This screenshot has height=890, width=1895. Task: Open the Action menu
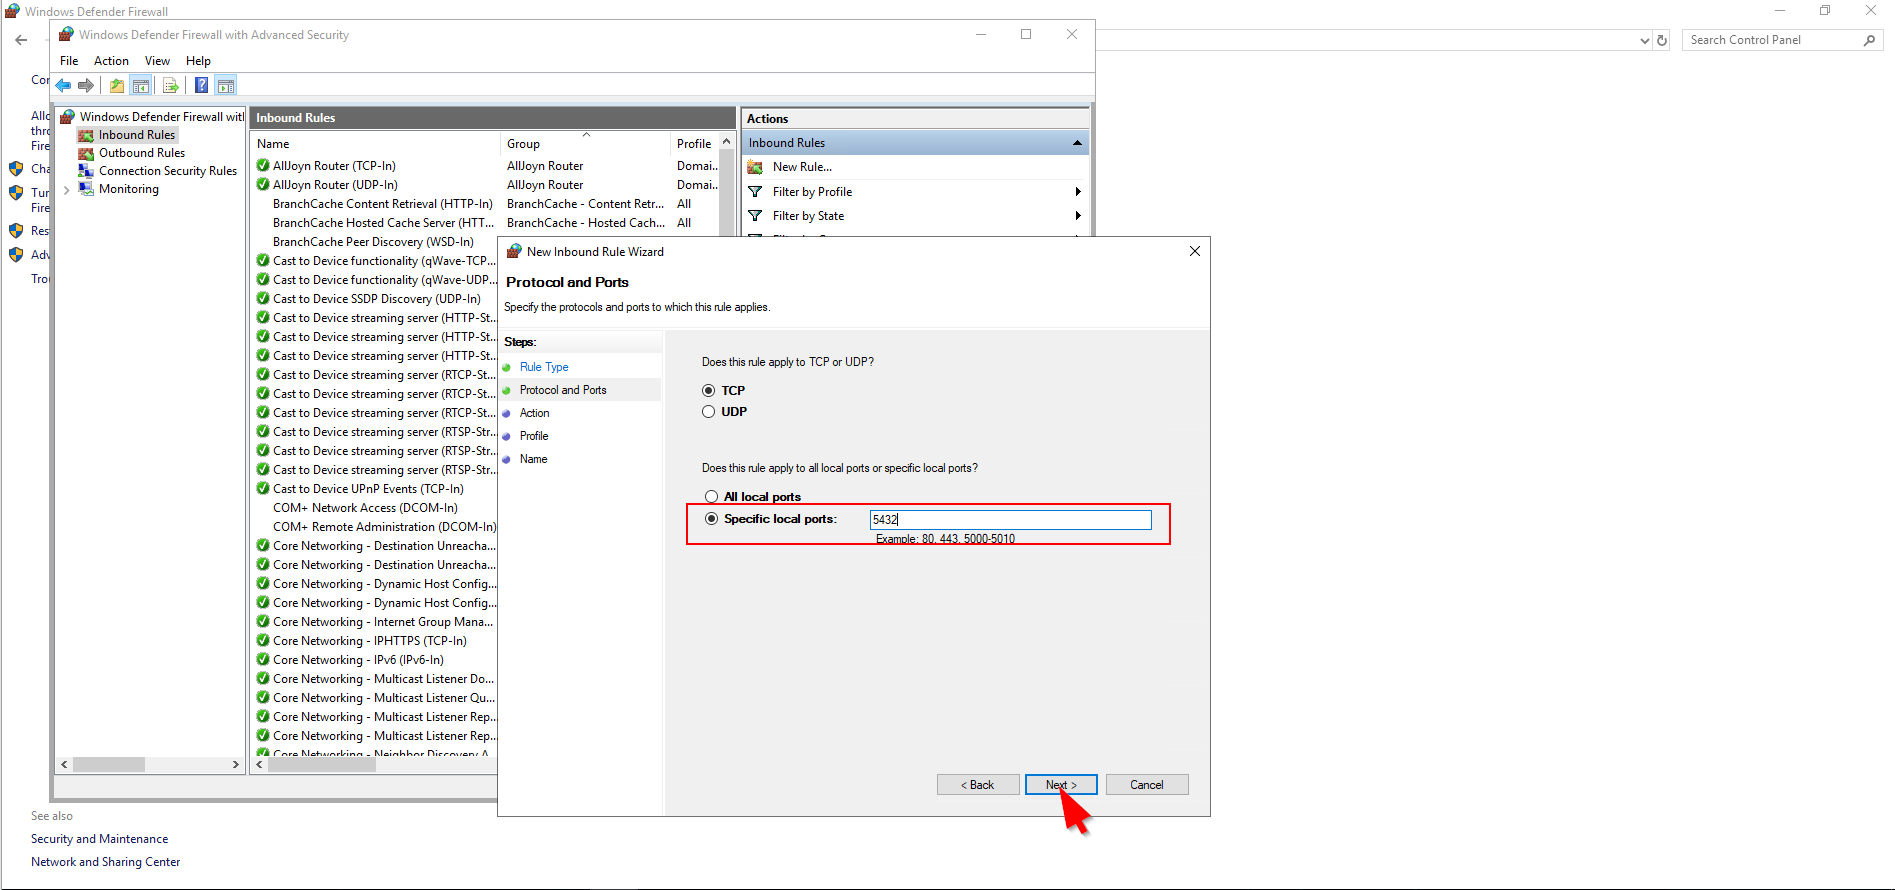pyautogui.click(x=111, y=61)
